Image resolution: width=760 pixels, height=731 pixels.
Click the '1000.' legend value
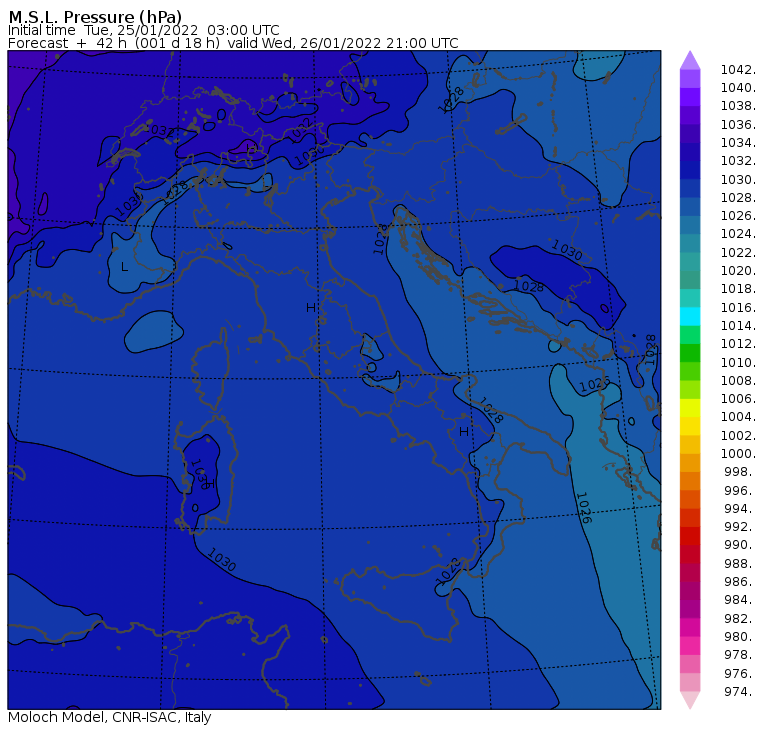pos(738,454)
